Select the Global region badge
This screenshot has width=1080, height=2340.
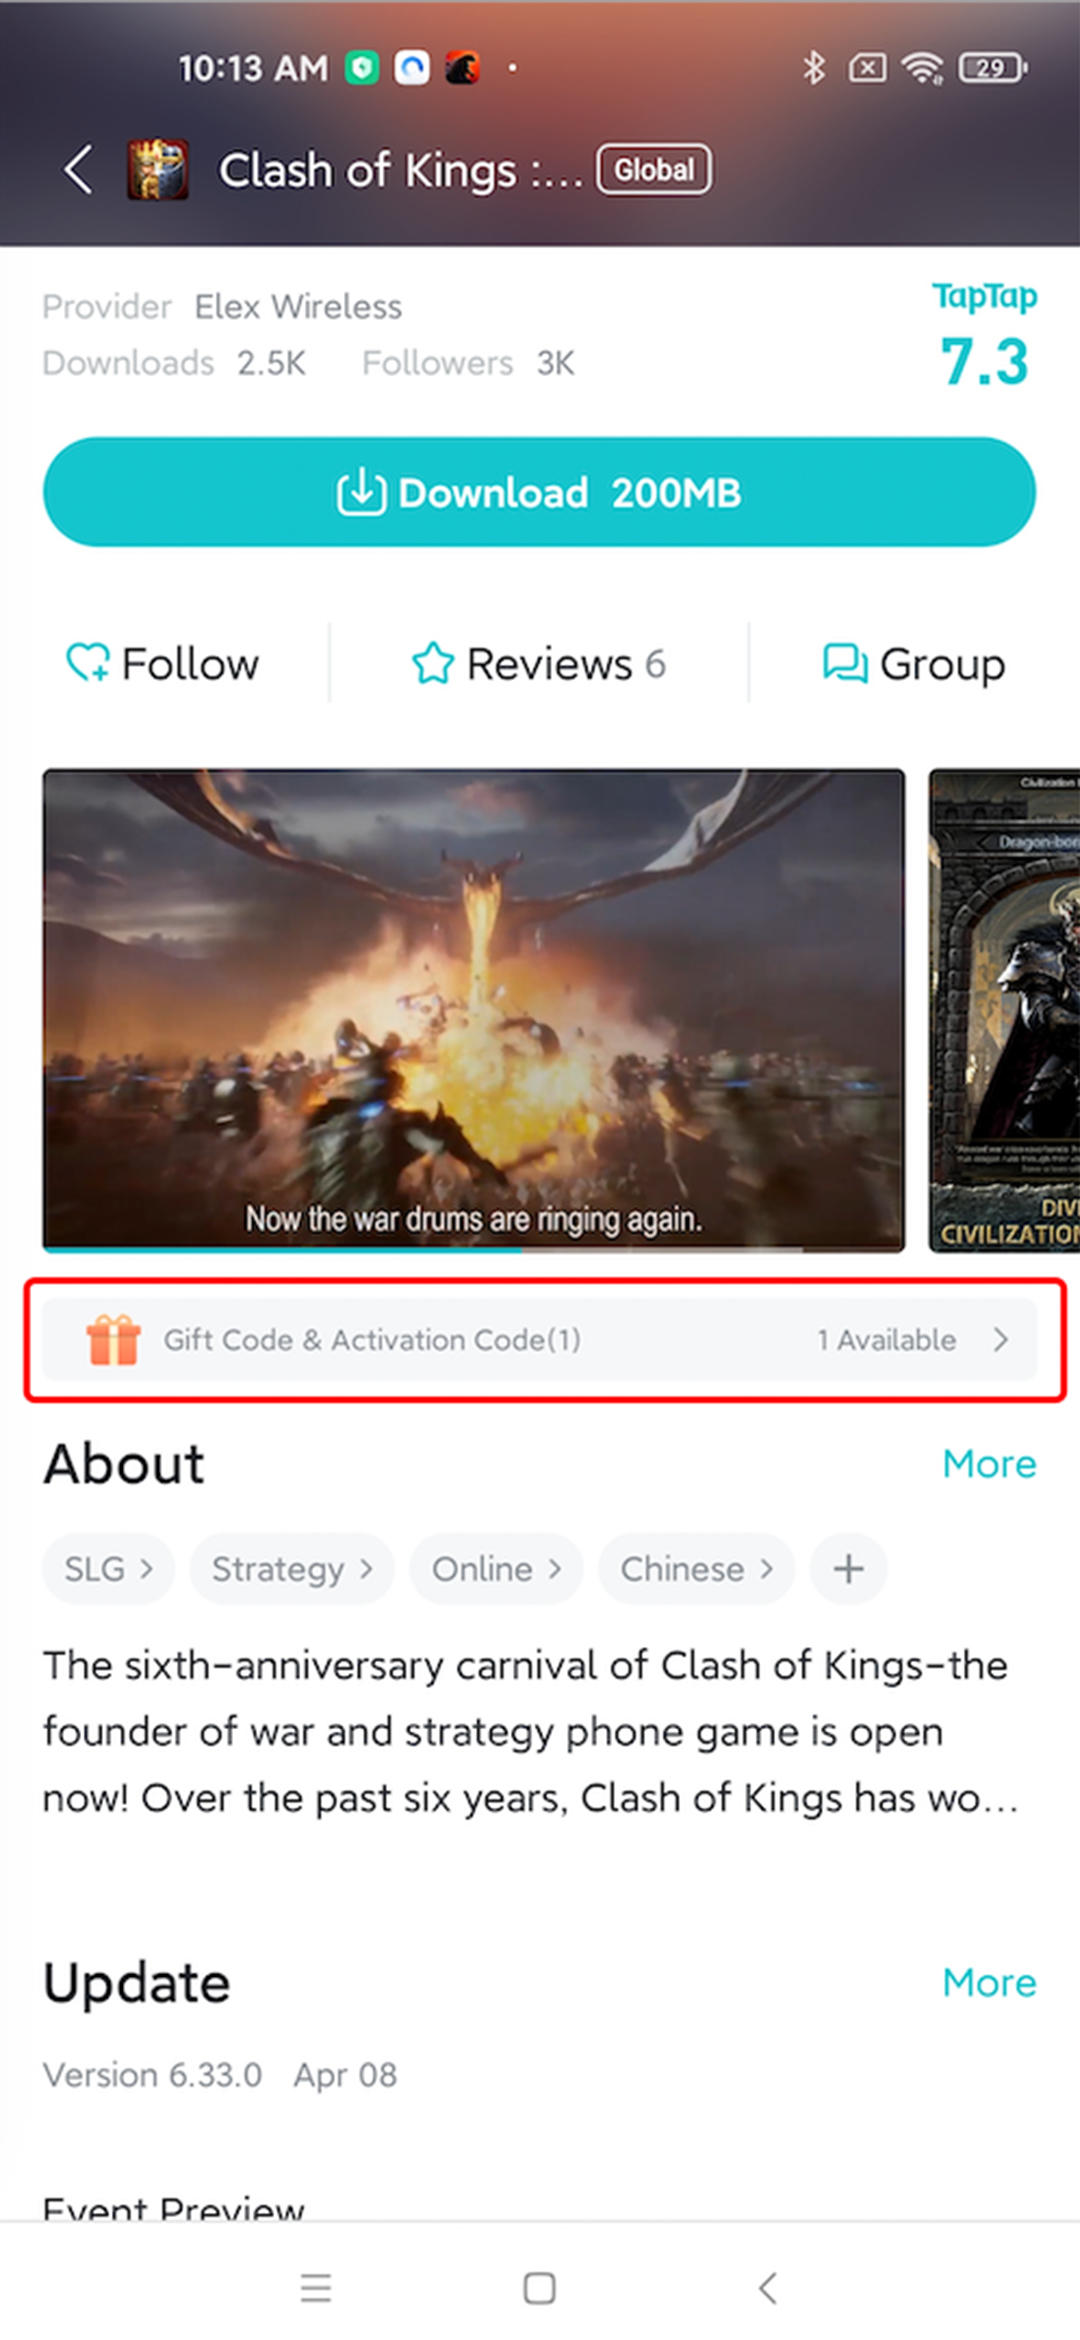(x=654, y=169)
